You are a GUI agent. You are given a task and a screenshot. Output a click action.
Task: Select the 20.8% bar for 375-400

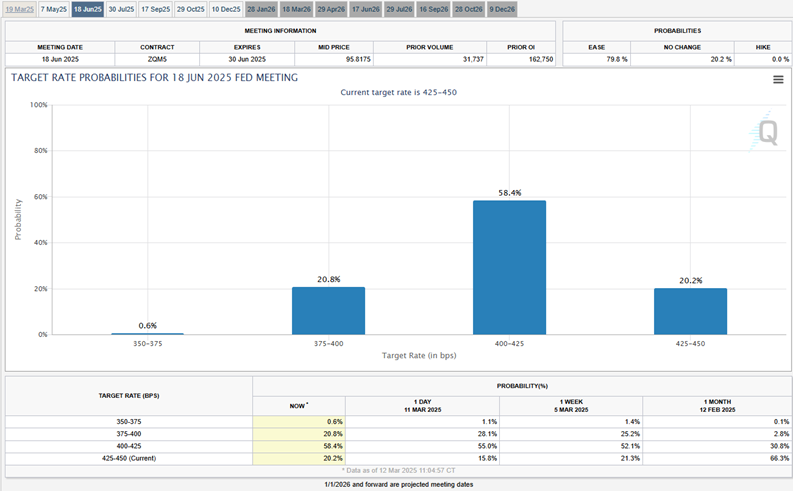328,310
